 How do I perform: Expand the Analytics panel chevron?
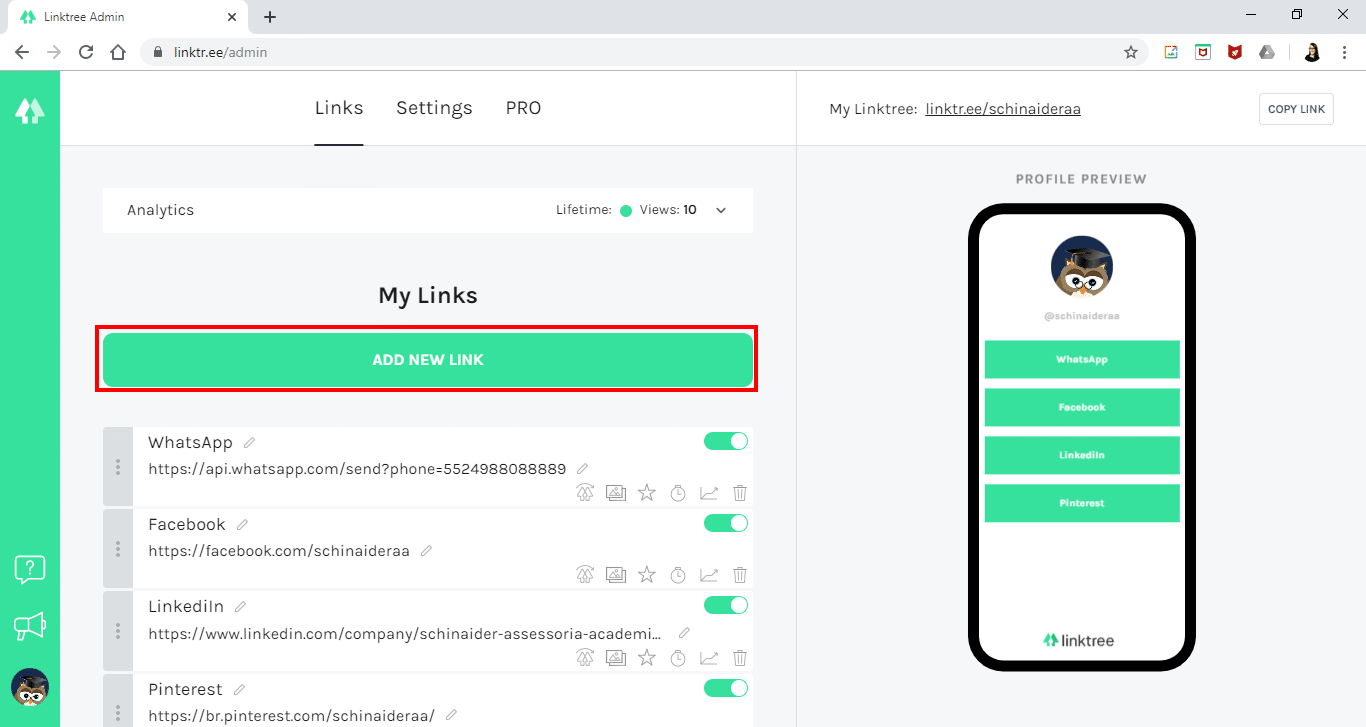point(721,210)
